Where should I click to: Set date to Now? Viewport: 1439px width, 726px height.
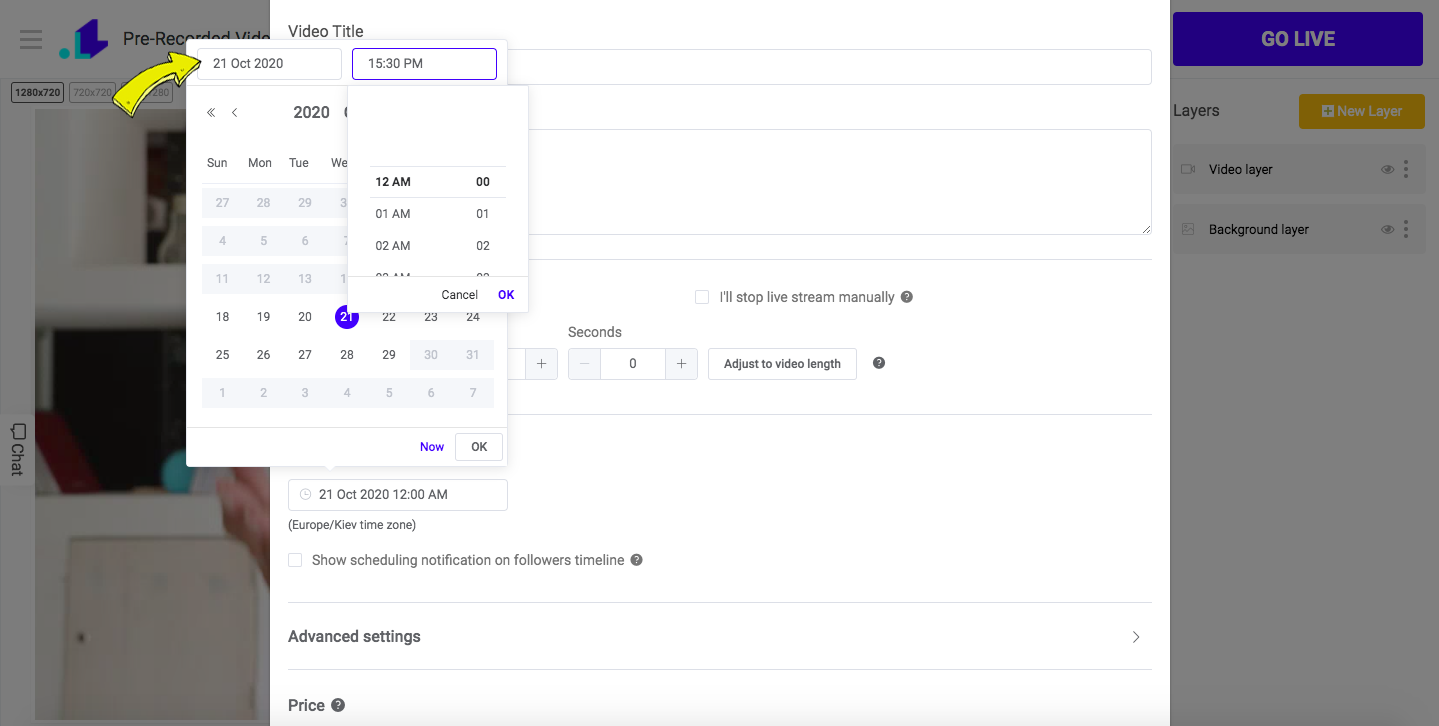pos(432,447)
